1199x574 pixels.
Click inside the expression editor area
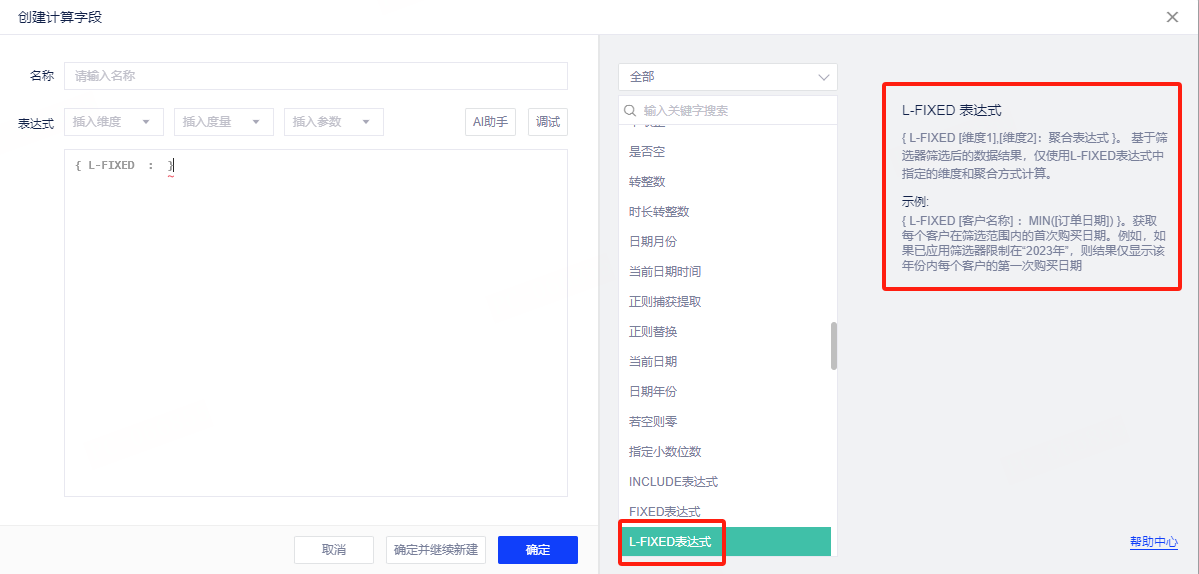tap(316, 330)
